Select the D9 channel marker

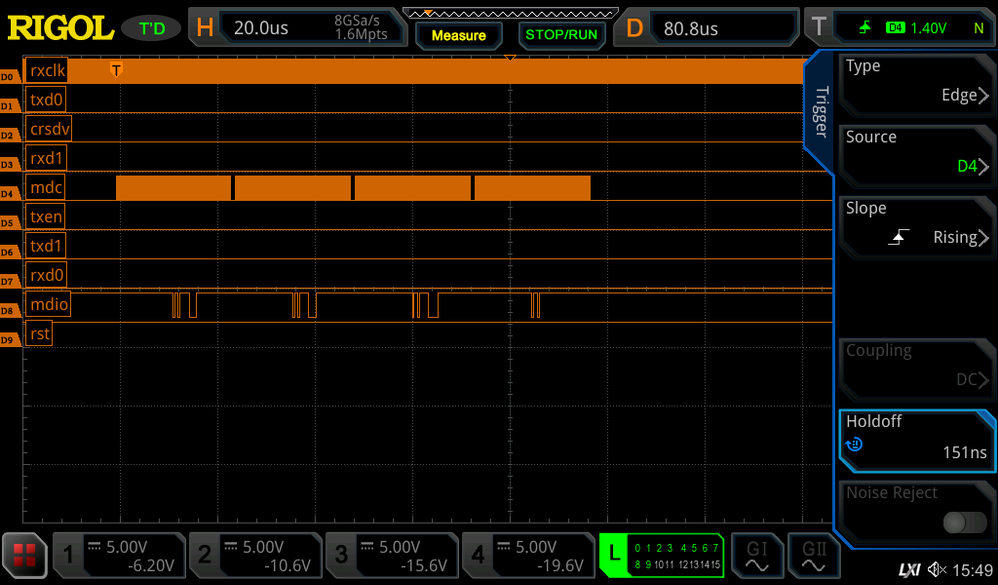[9, 340]
